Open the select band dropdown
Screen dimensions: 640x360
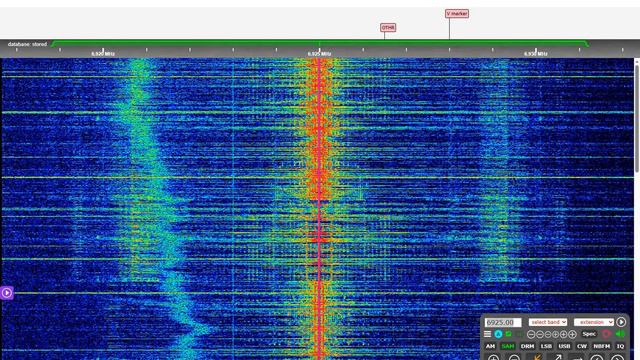pyautogui.click(x=548, y=322)
